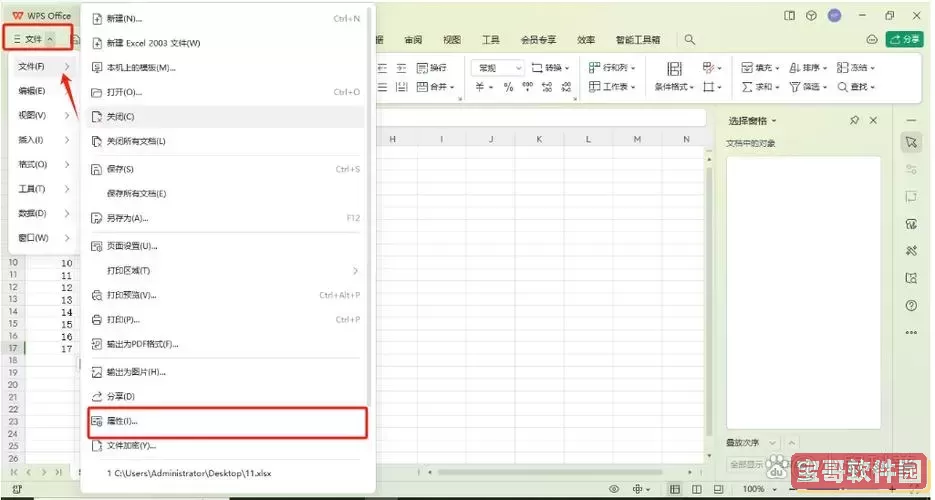The width and height of the screenshot is (935, 500).
Task: Open the 合并 cells dropdown
Action: (435, 87)
